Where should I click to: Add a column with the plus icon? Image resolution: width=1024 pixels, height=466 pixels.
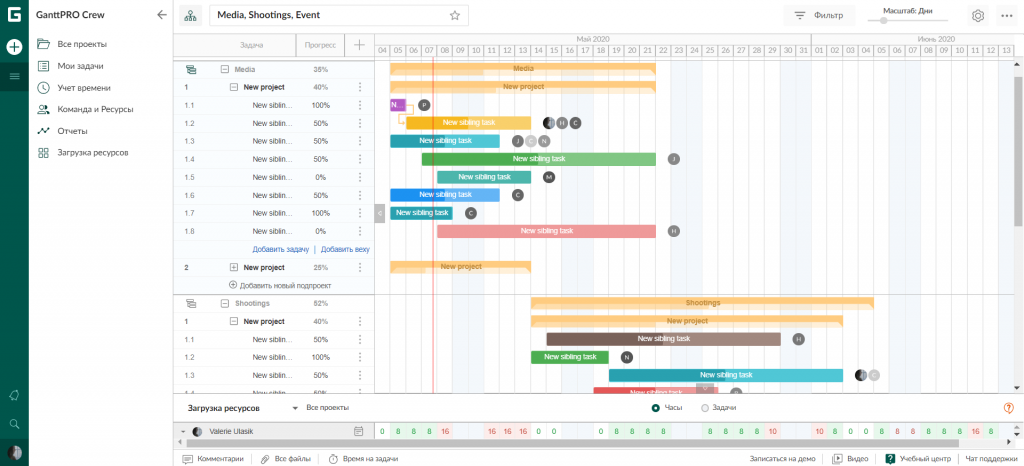pos(359,45)
